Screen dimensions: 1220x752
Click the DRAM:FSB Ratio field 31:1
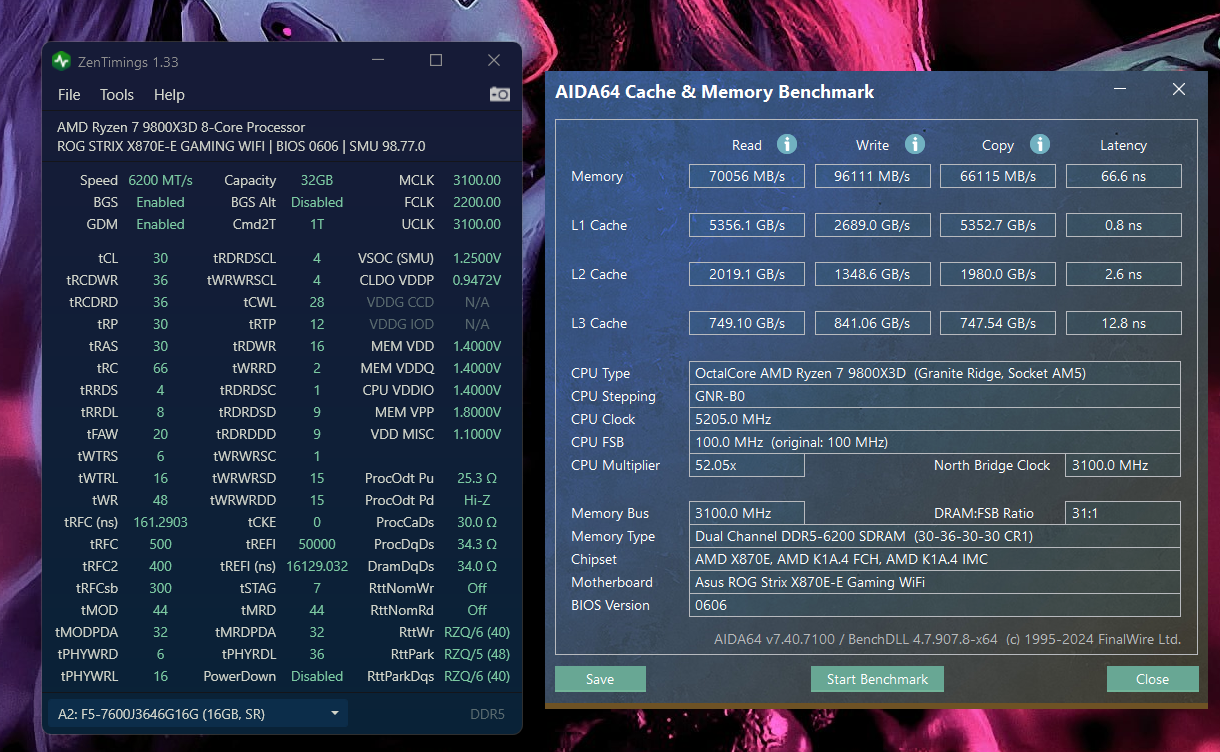click(x=1123, y=513)
